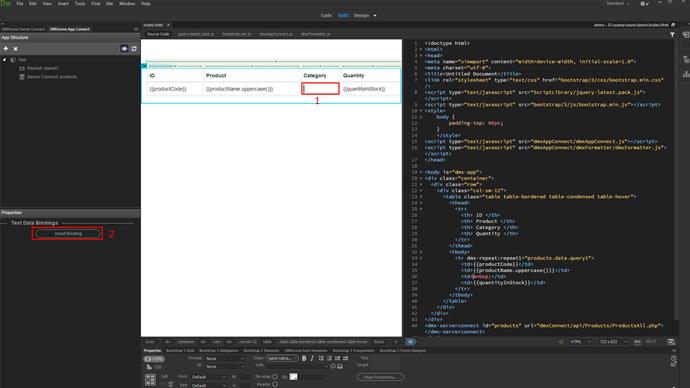The height and width of the screenshot is (388, 690).
Task: Toggle the App Structure eye visibility icon
Action: (x=124, y=48)
